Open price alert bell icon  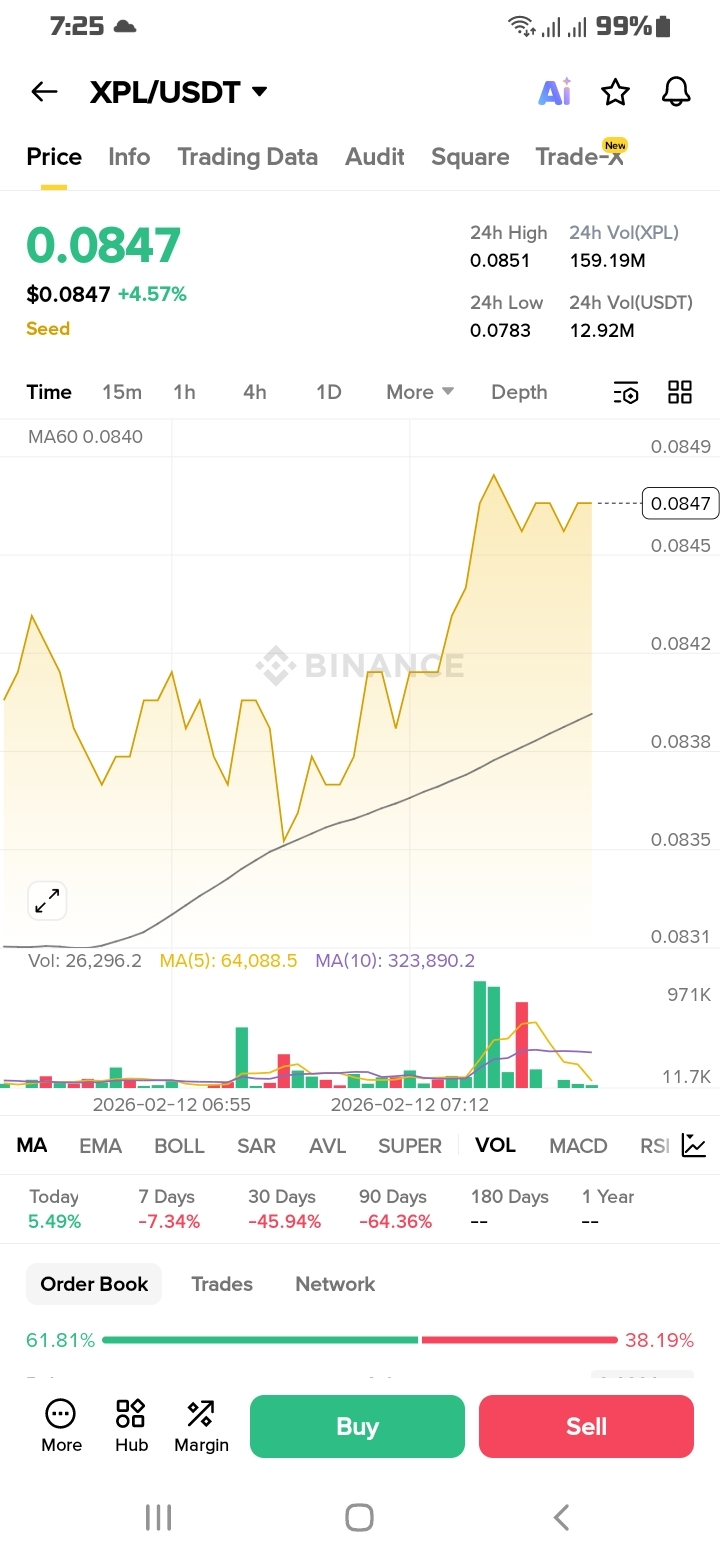(677, 92)
